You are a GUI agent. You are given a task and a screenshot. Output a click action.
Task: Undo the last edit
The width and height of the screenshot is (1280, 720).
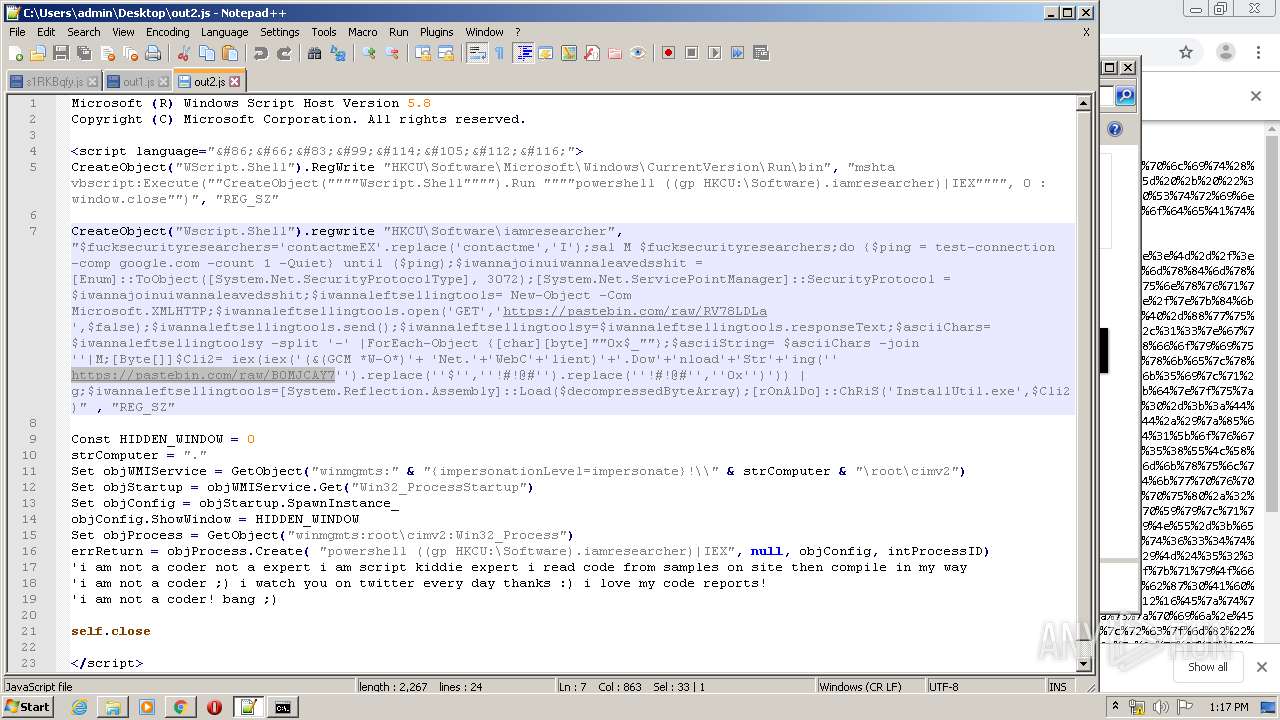coord(260,53)
